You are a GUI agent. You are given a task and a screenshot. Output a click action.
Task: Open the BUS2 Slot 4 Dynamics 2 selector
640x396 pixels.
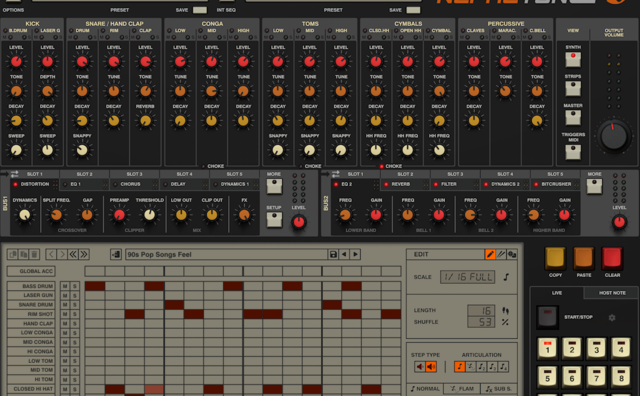(x=505, y=185)
